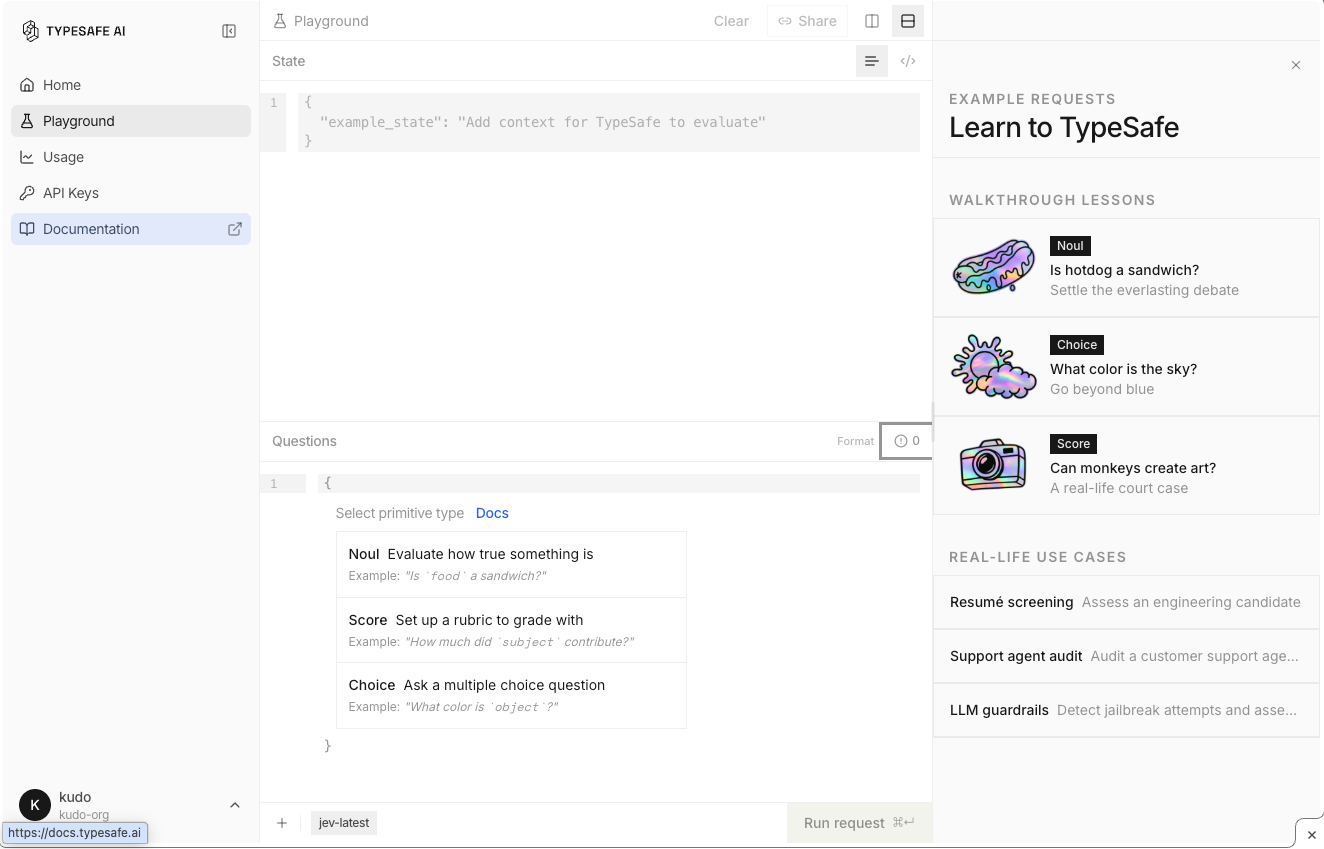Switch to stacked row layout

pos(908,21)
